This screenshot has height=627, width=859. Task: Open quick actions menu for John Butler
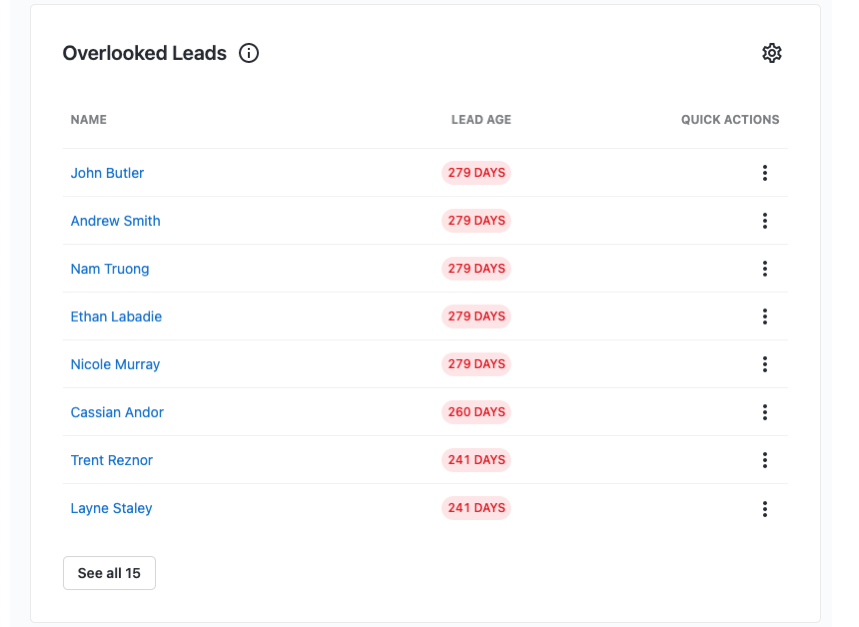pyautogui.click(x=764, y=173)
